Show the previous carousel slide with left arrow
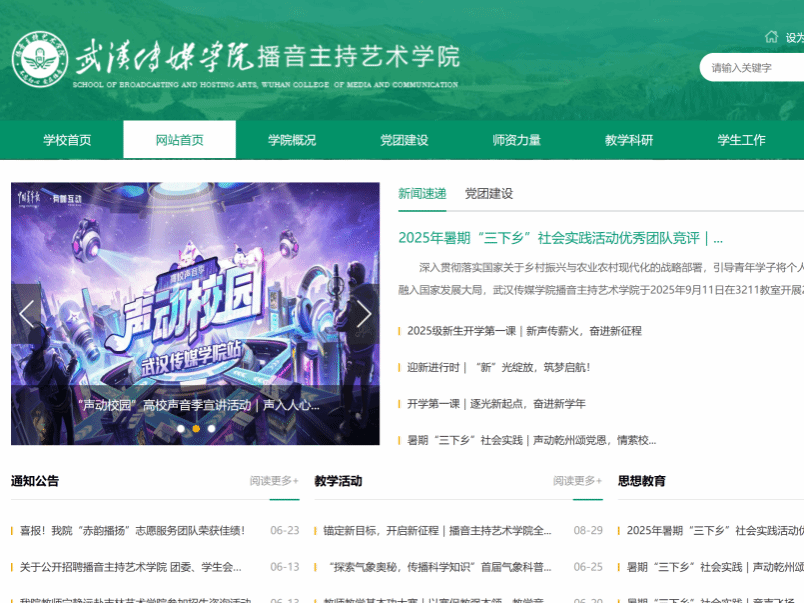 click(x=27, y=314)
